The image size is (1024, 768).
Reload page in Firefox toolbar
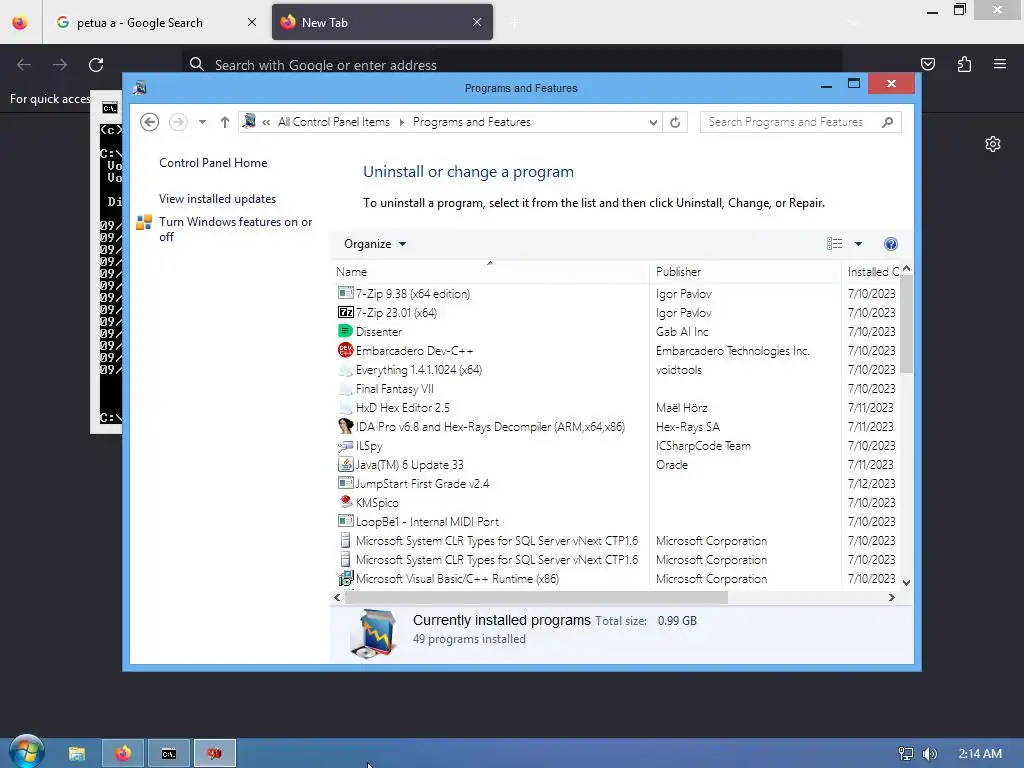pyautogui.click(x=96, y=65)
